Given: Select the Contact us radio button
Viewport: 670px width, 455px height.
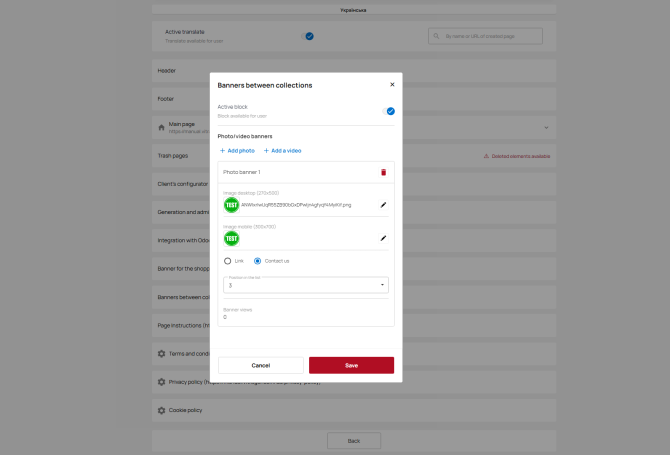Looking at the screenshot, I should (257, 261).
